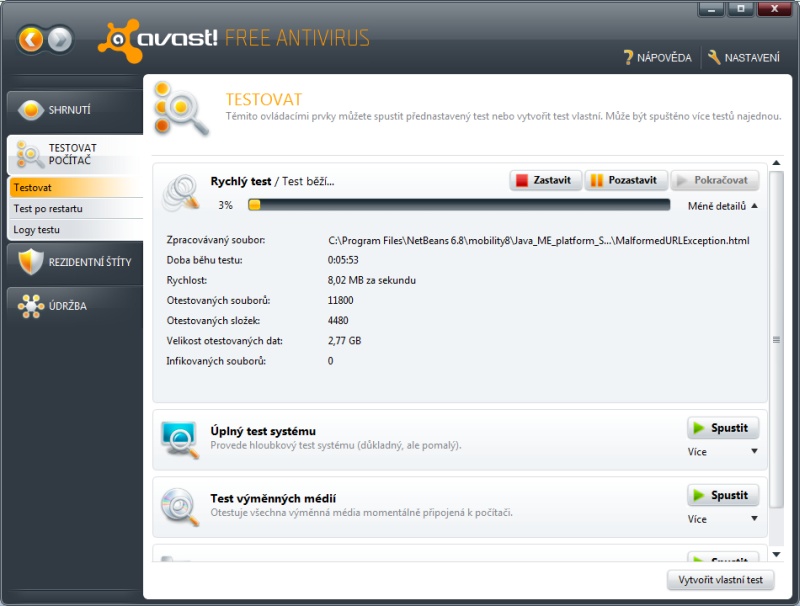The height and width of the screenshot is (606, 800).
Task: Click the wrench settings icon
Action: click(x=714, y=57)
